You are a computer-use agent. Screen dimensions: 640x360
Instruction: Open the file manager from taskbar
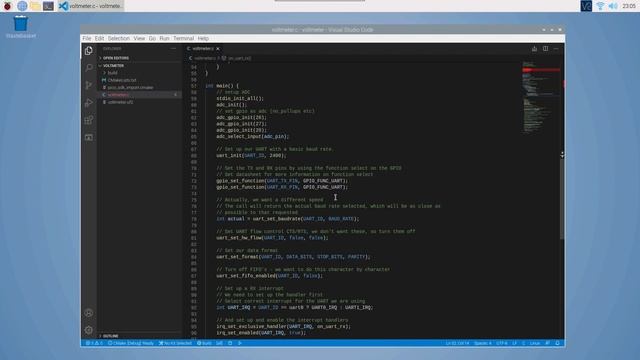pos(35,6)
